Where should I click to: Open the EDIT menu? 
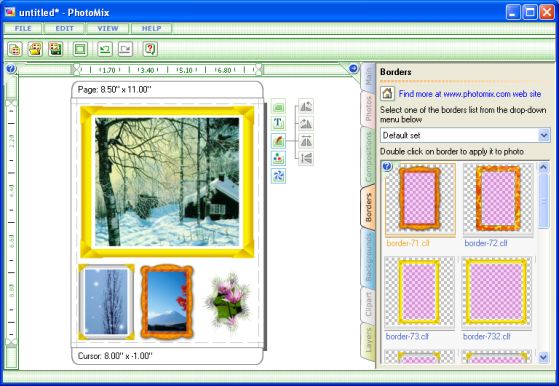(65, 29)
